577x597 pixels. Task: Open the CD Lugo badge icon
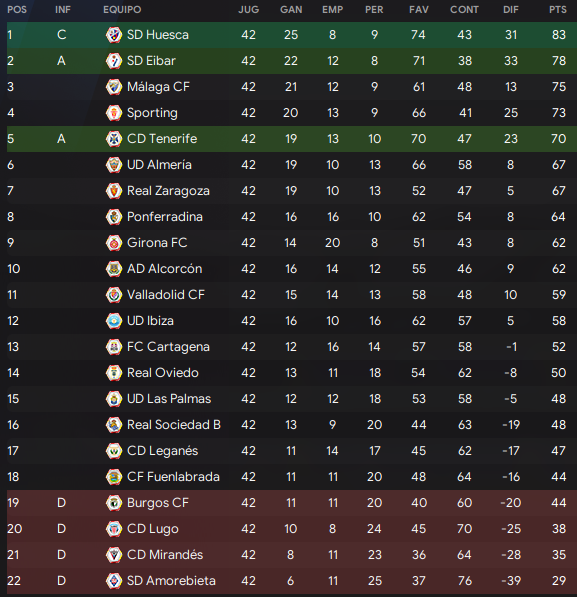[x=113, y=529]
